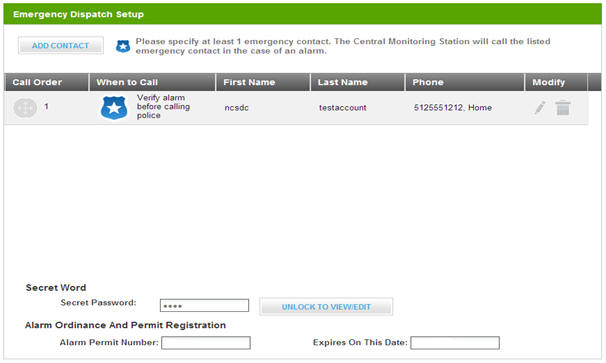Click the ADD CONTACT button
Screen dimensions: 606x363
pyautogui.click(x=61, y=46)
